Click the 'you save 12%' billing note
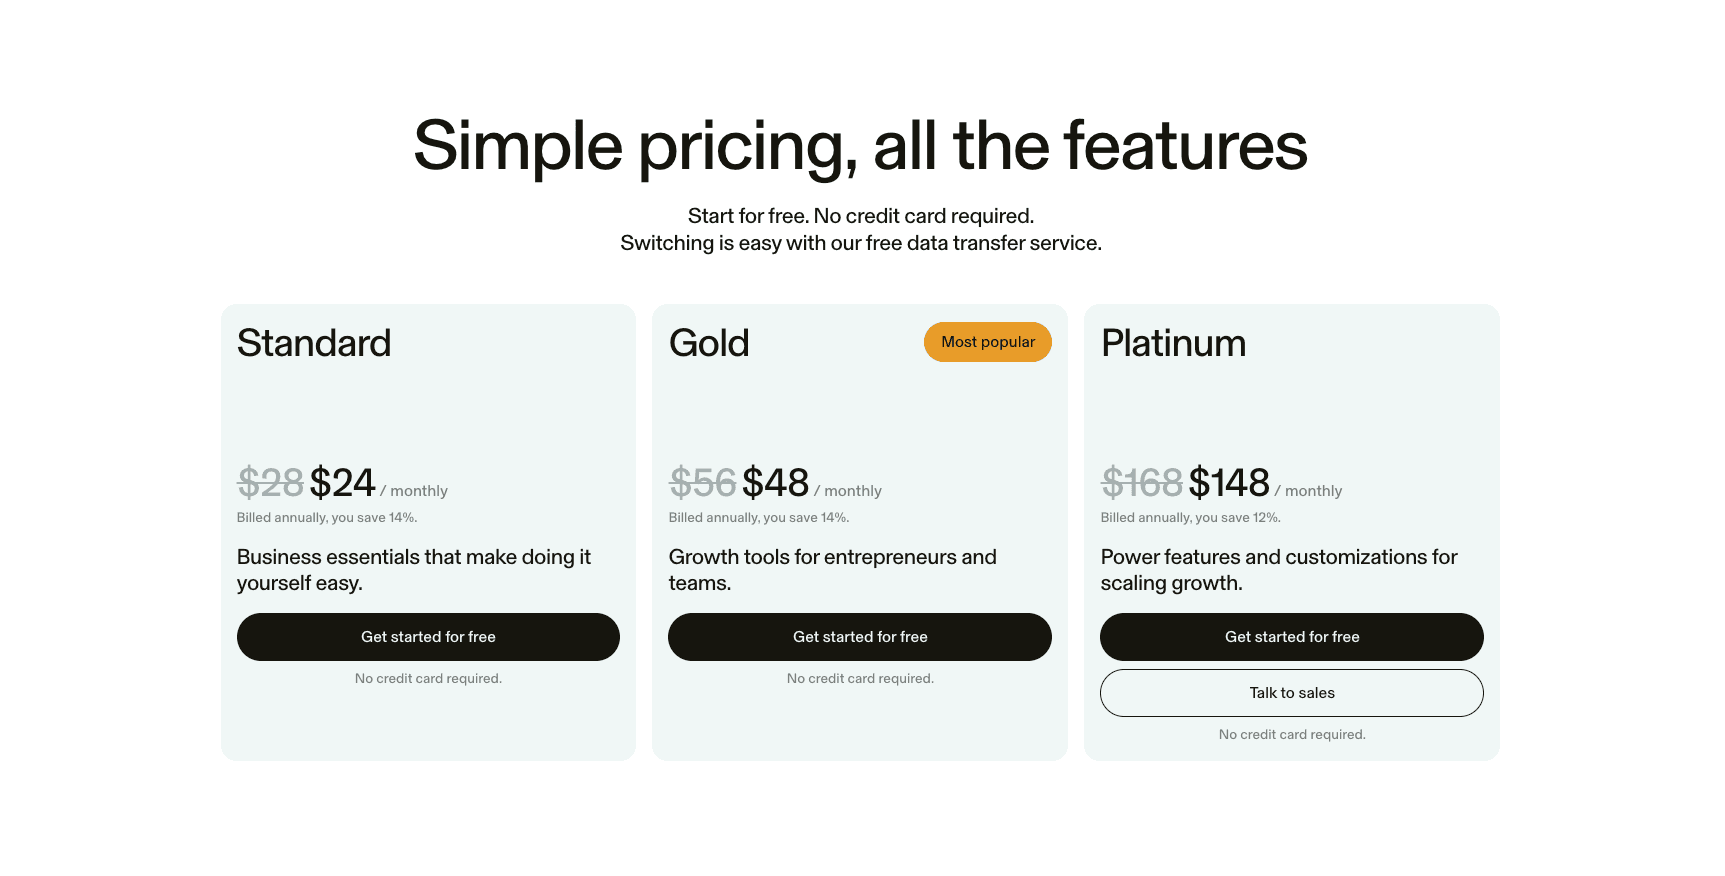 tap(1190, 518)
